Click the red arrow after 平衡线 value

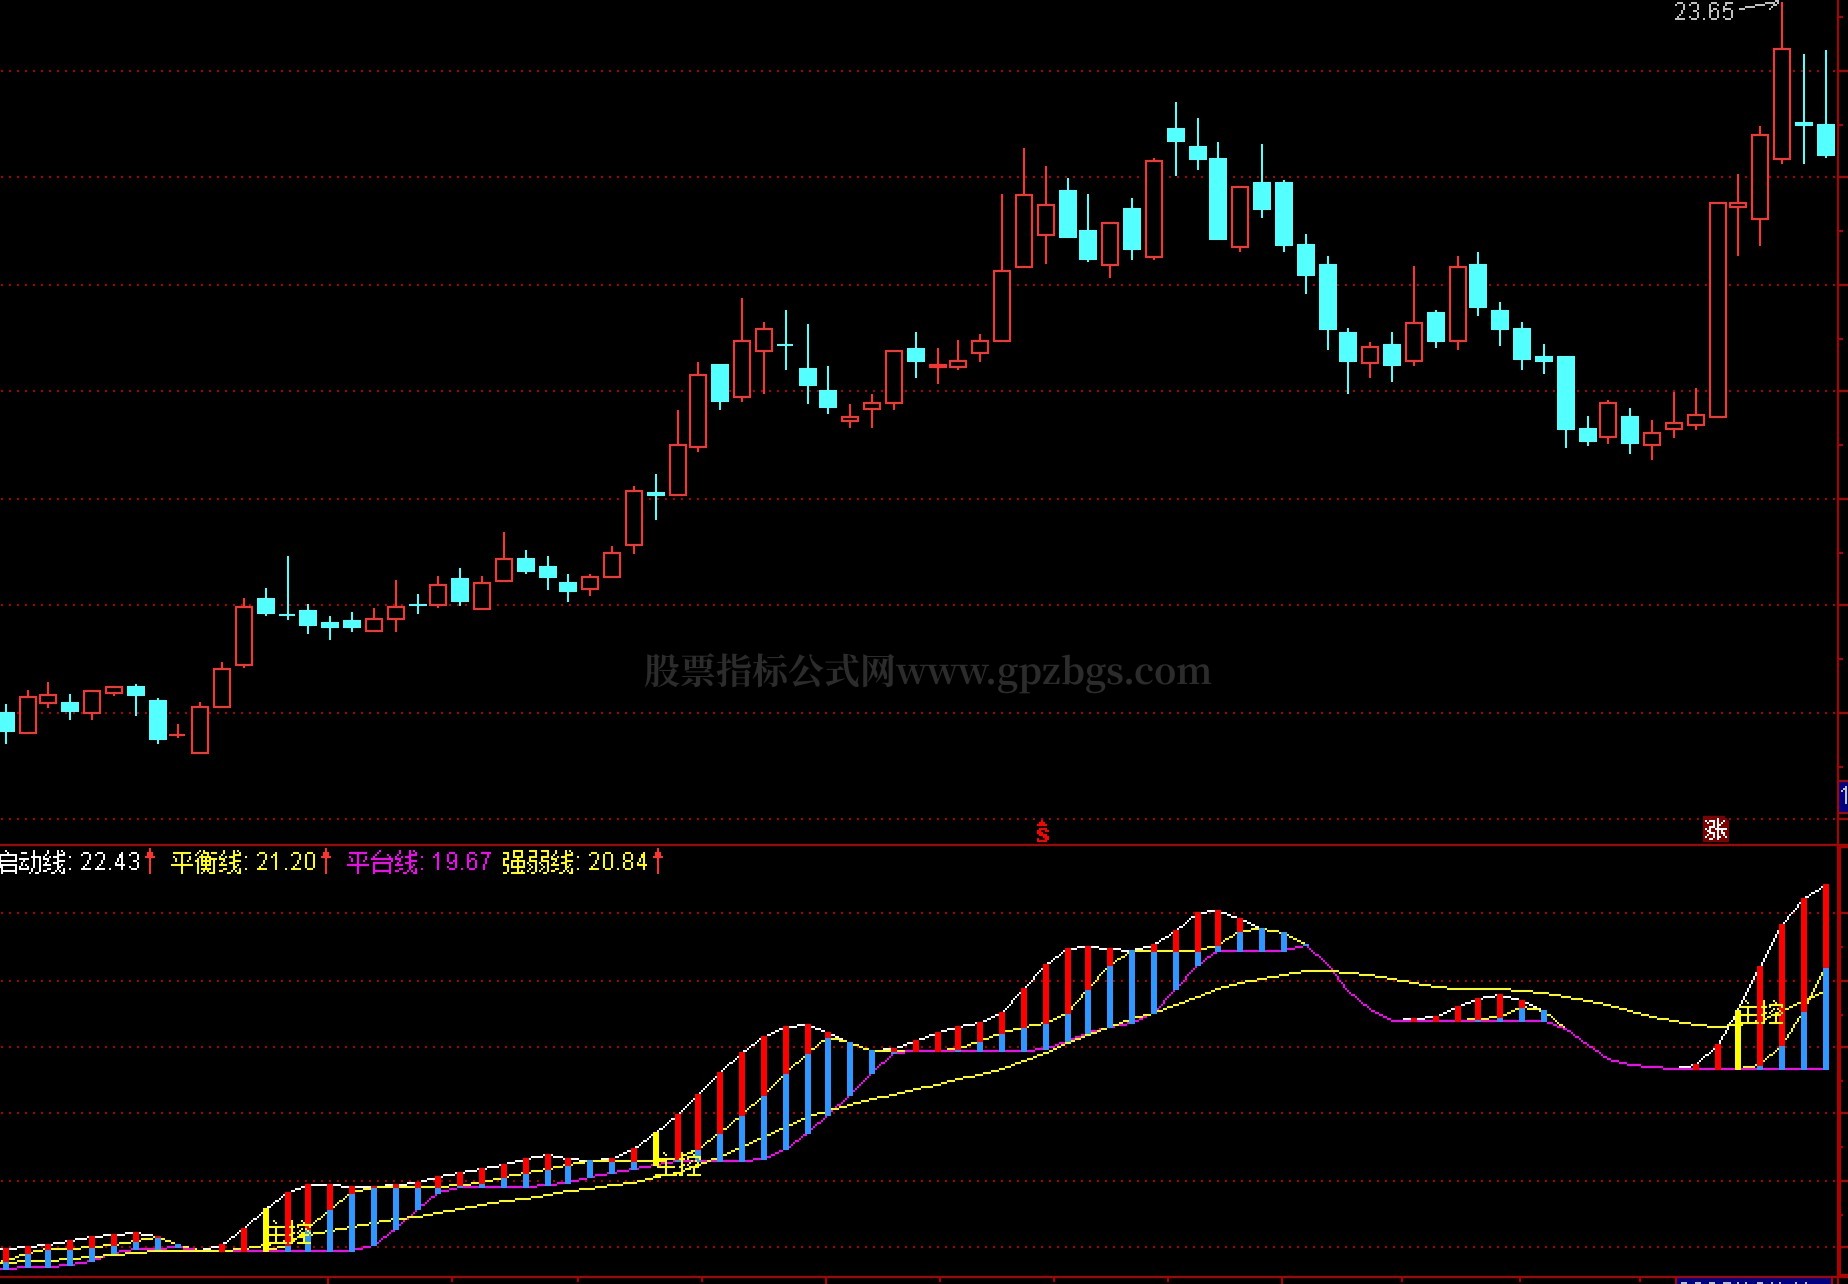326,861
